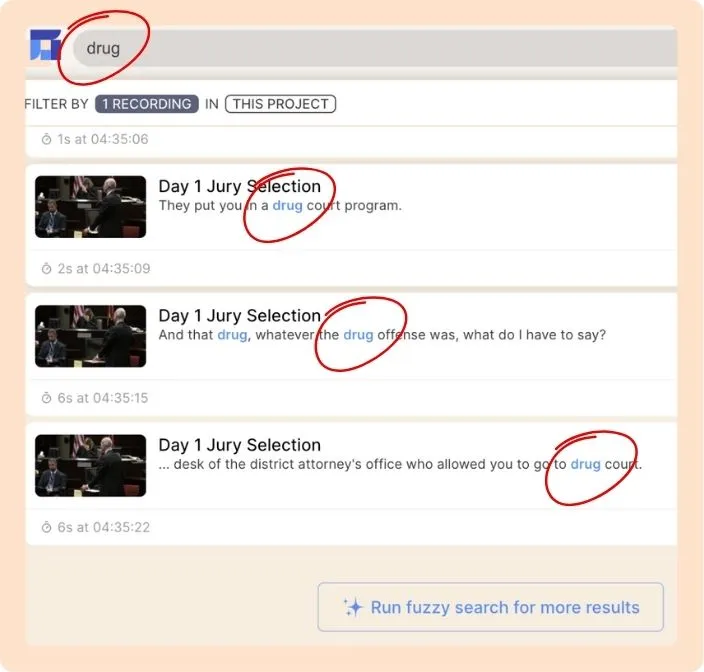This screenshot has width=704, height=672.
Task: Open 'Day 1 Jury Selection' above drug offense text
Action: click(x=240, y=316)
